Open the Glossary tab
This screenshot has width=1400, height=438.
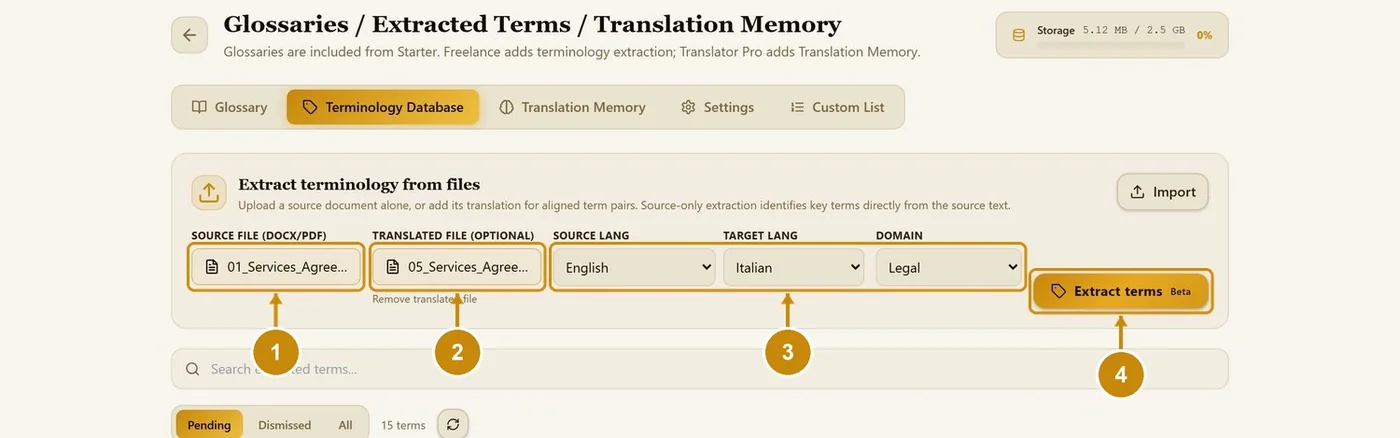[x=229, y=107]
